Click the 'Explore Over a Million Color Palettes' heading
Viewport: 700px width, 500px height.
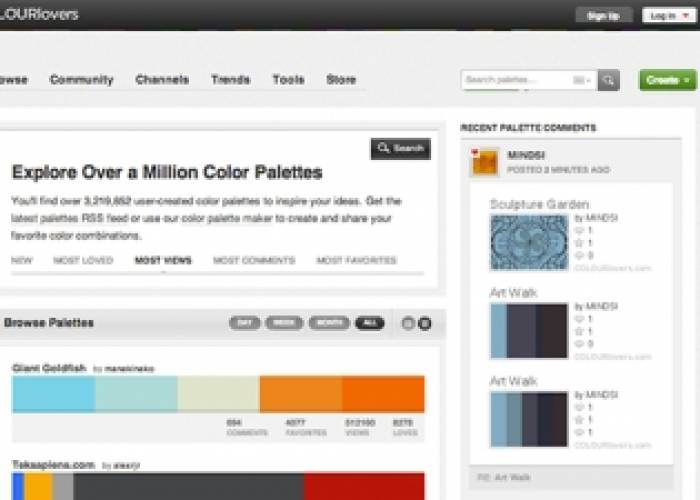tap(167, 172)
